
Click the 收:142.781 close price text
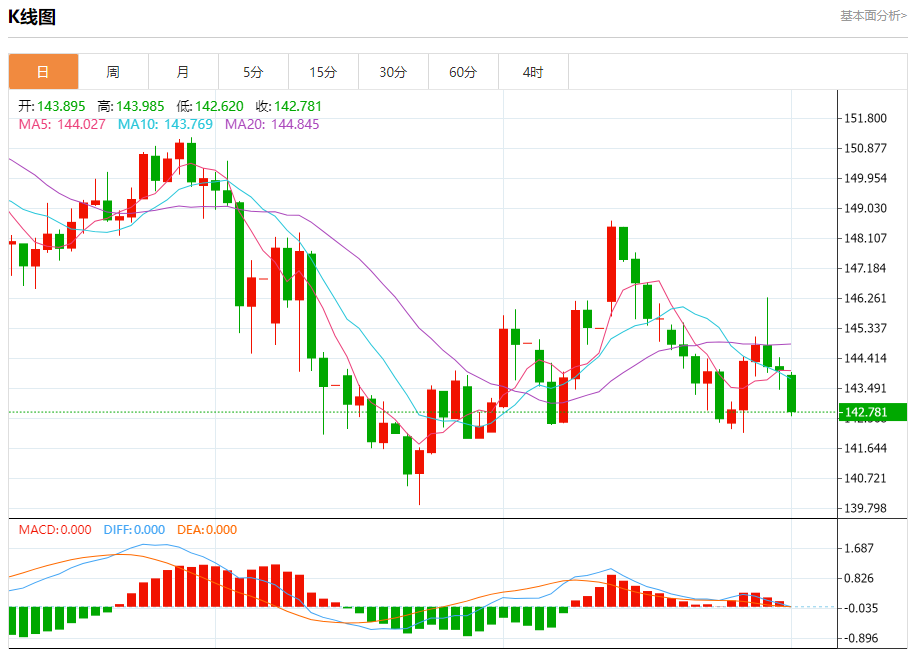tap(288, 106)
